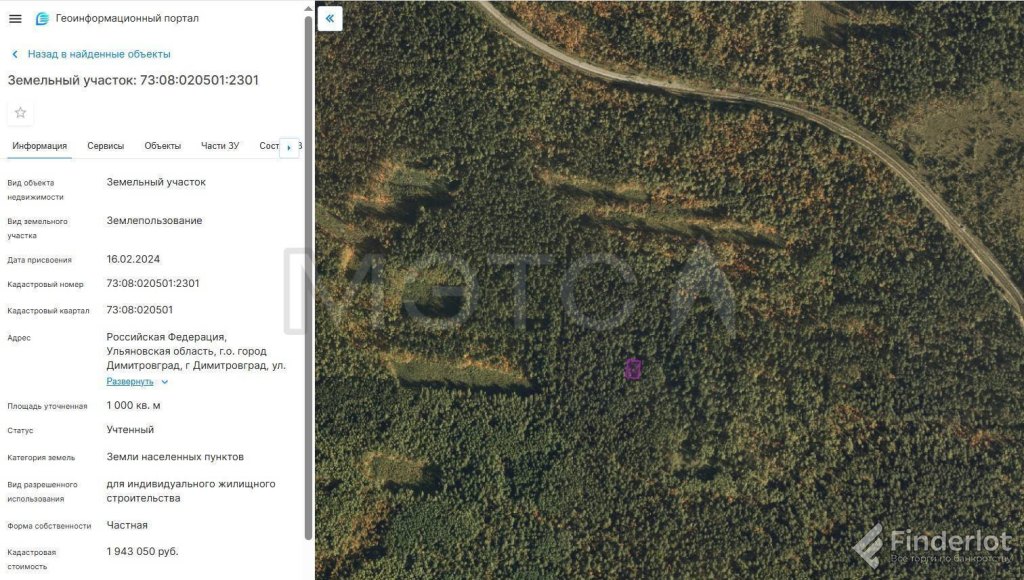This screenshot has width=1024, height=580.
Task: Click back arrow beside Назад в найденные объекты
Action: [x=15, y=54]
